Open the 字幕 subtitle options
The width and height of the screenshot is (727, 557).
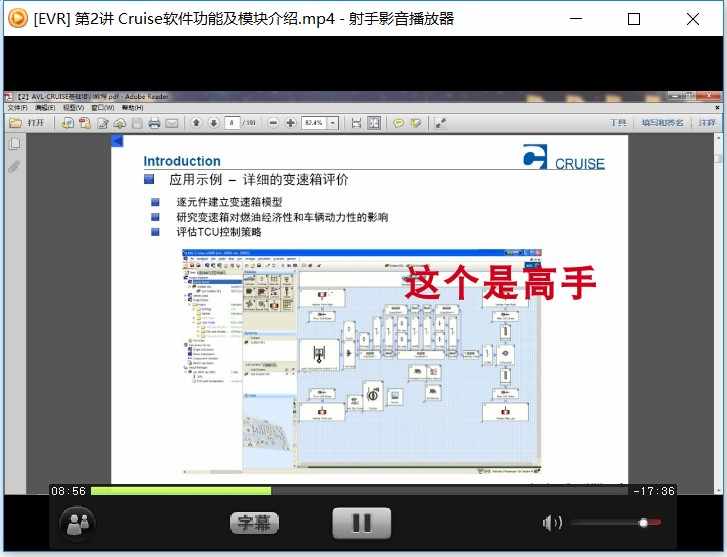pyautogui.click(x=254, y=523)
